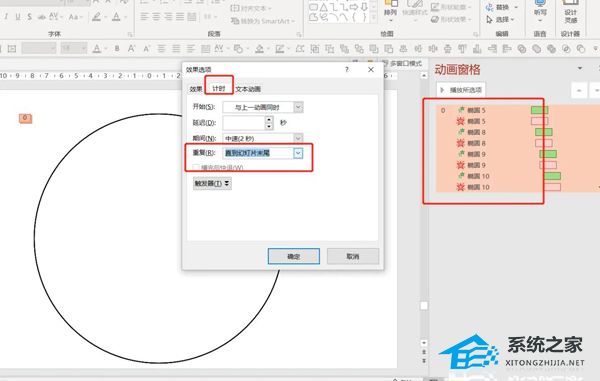The width and height of the screenshot is (600, 381).
Task: Select the 椭圆 10 emphasis animation row
Action: point(518,187)
